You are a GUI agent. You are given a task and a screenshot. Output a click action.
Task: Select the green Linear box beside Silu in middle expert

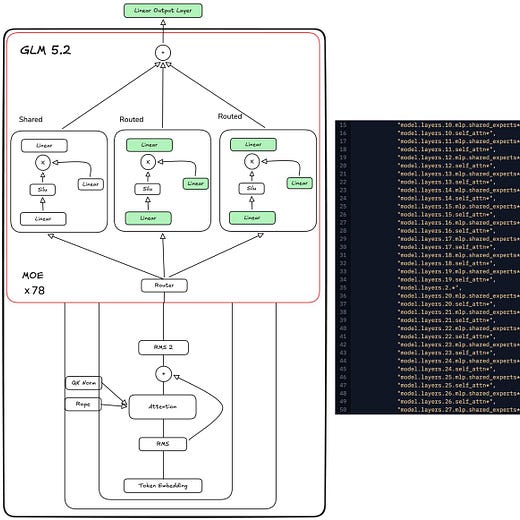tap(196, 184)
